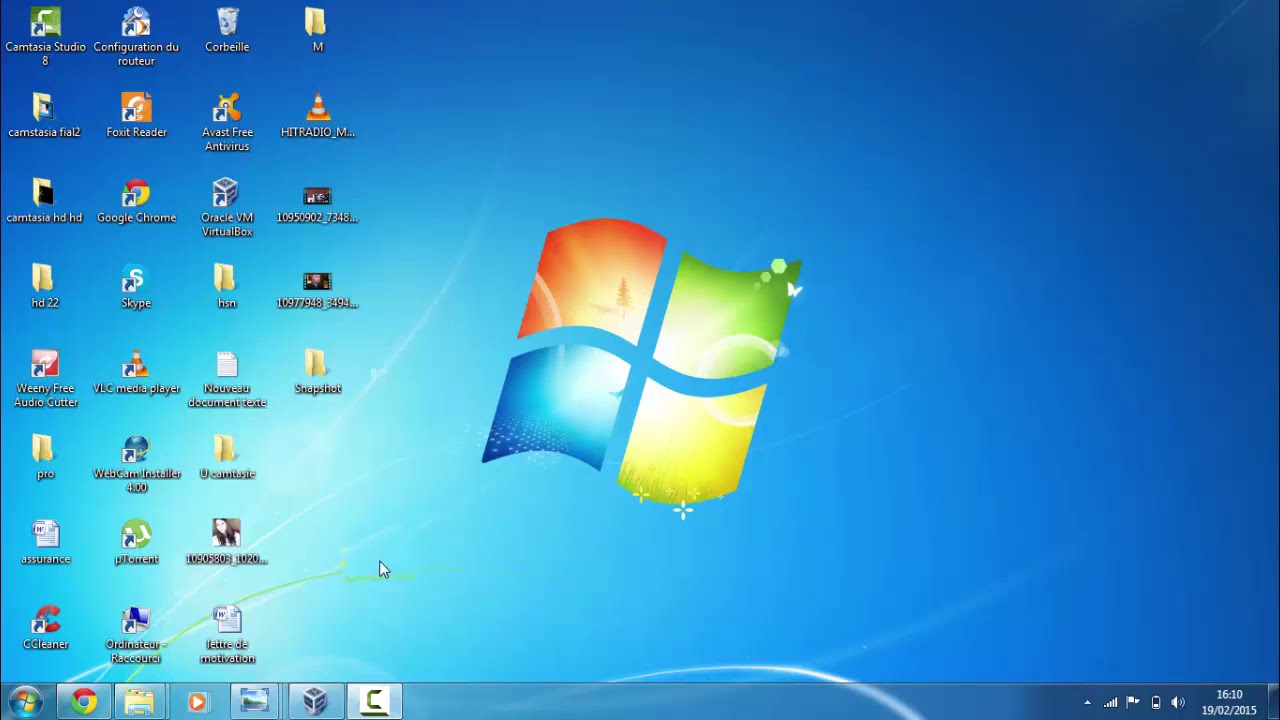The width and height of the screenshot is (1280, 720).
Task: Launch CCleaner from the desktop
Action: click(45, 628)
